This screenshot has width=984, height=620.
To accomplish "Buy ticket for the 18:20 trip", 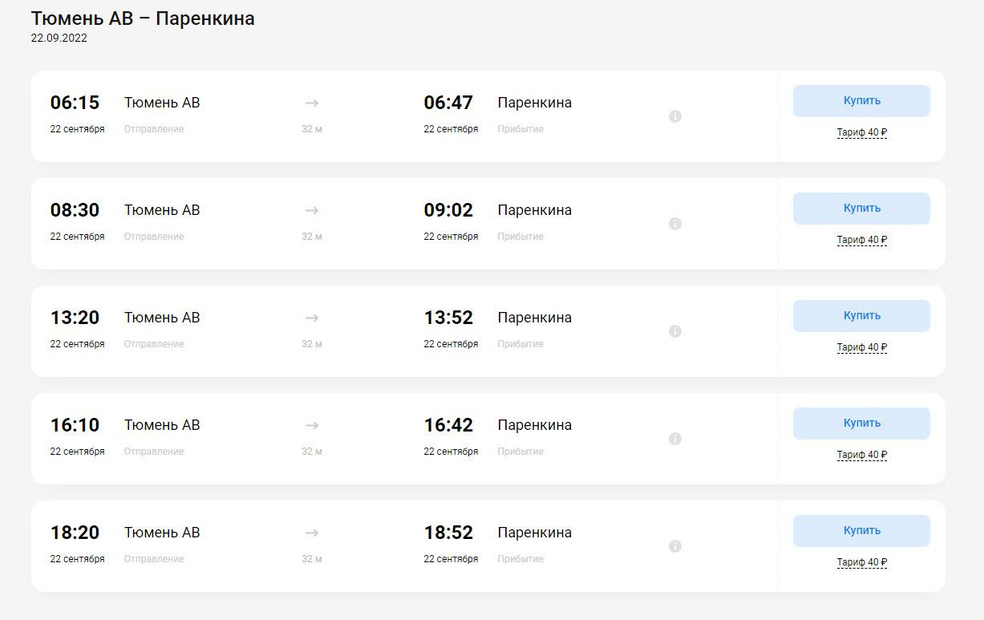I will coord(861,531).
